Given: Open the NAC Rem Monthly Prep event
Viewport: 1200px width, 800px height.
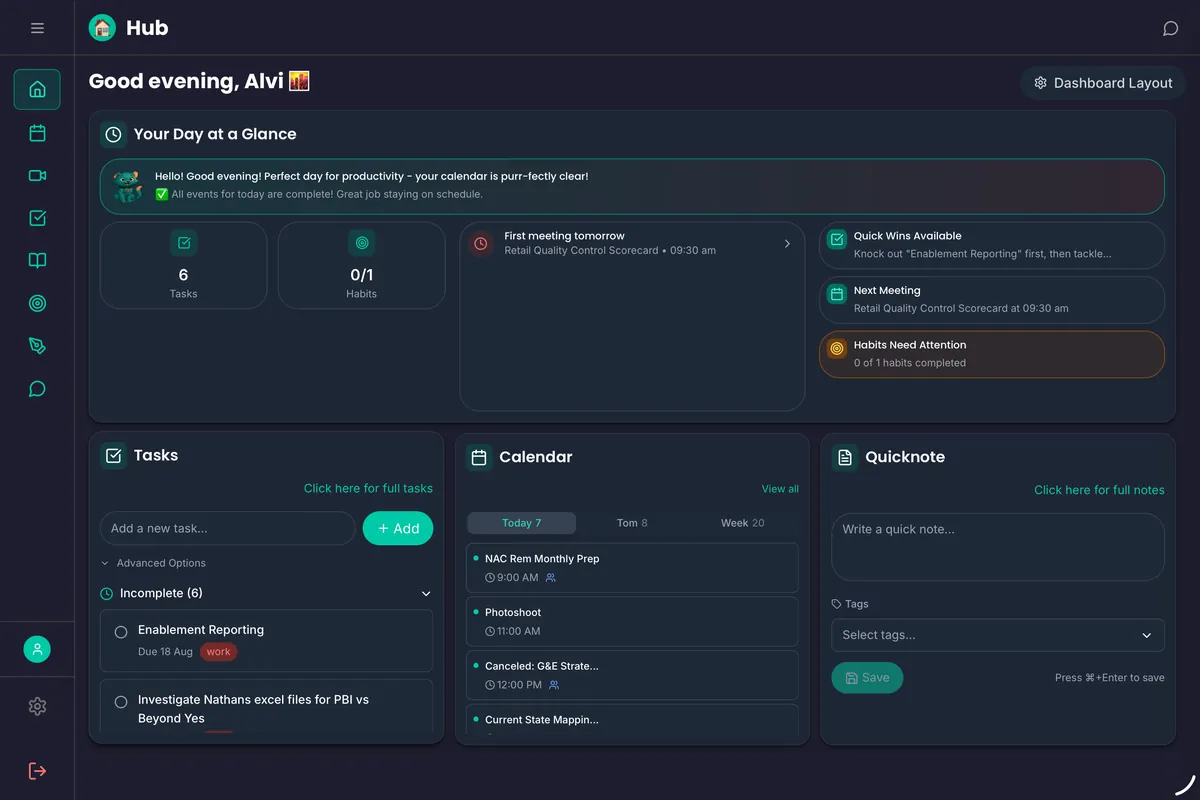Looking at the screenshot, I should coord(632,568).
